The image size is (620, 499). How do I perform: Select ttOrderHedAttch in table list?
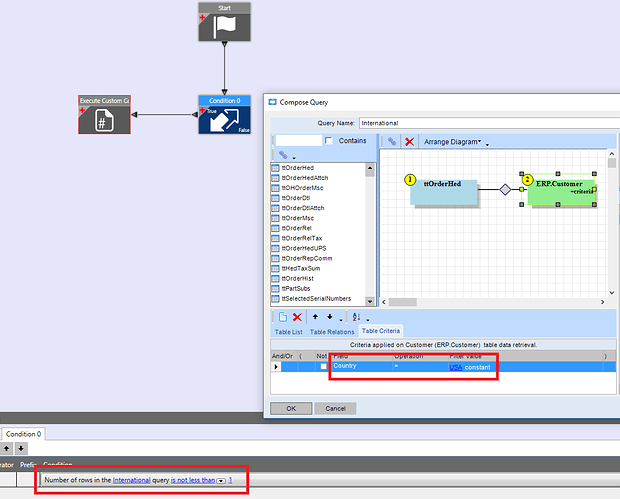coord(304,178)
